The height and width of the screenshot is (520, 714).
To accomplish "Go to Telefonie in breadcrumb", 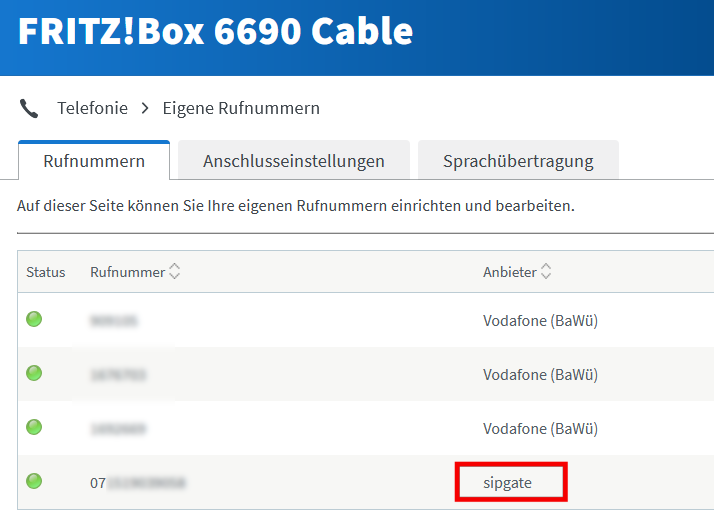I will 92,108.
